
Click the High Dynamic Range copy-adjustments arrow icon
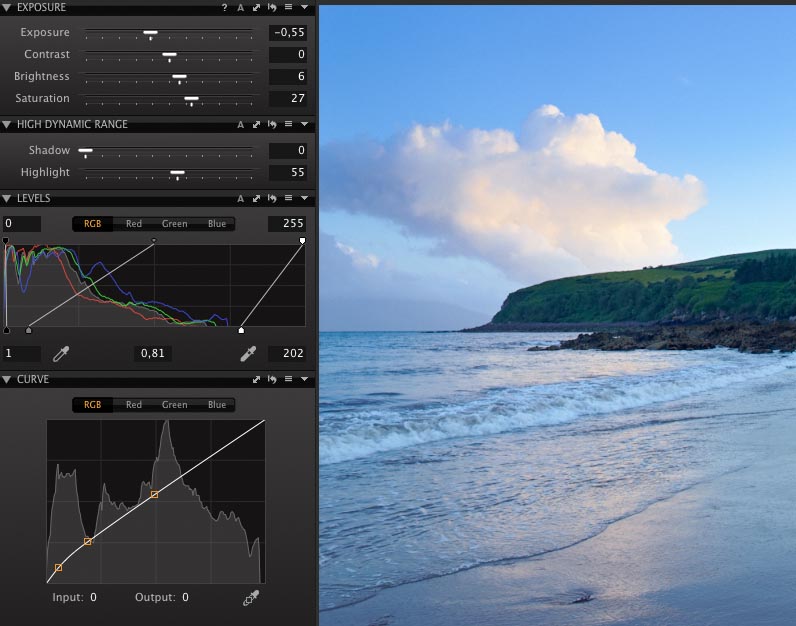[256, 124]
